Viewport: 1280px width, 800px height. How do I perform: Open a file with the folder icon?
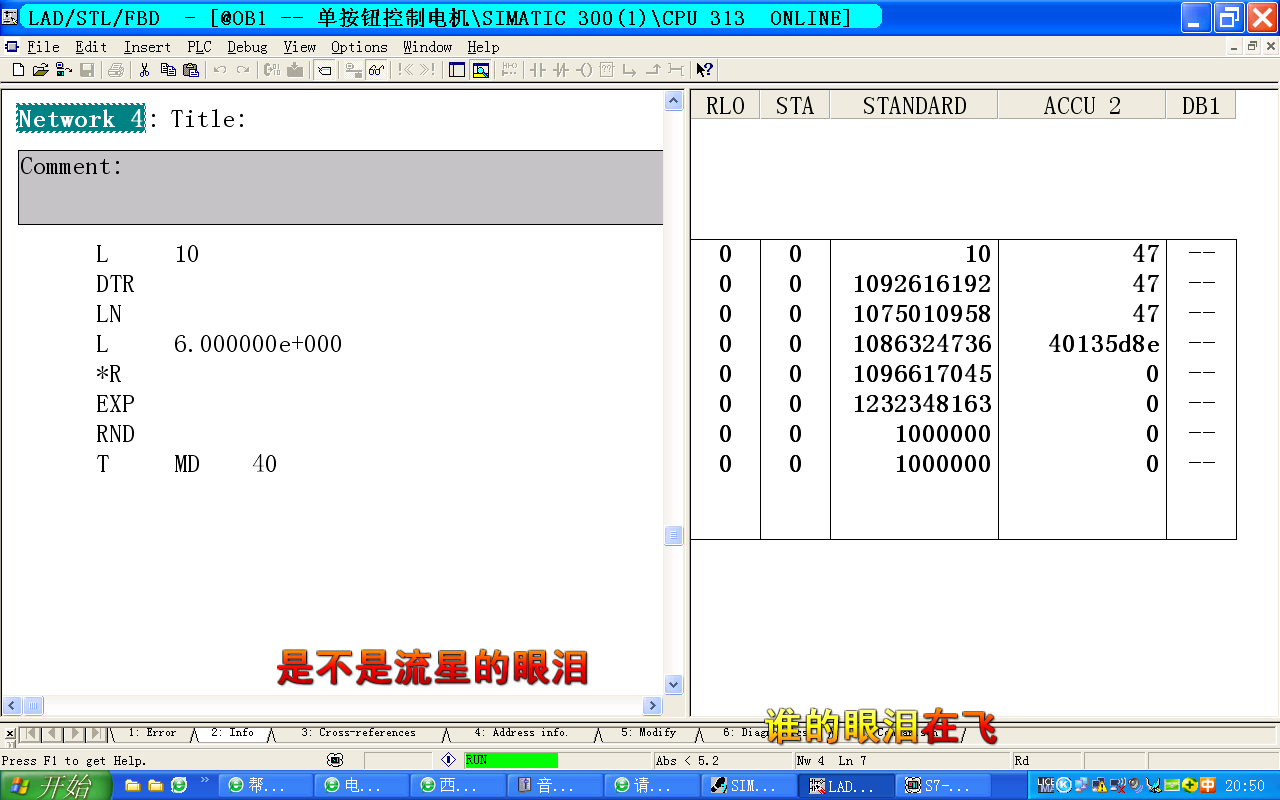tap(41, 70)
